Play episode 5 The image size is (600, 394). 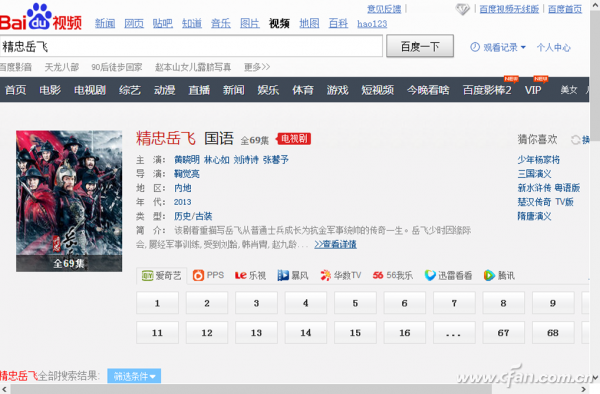[x=355, y=303]
